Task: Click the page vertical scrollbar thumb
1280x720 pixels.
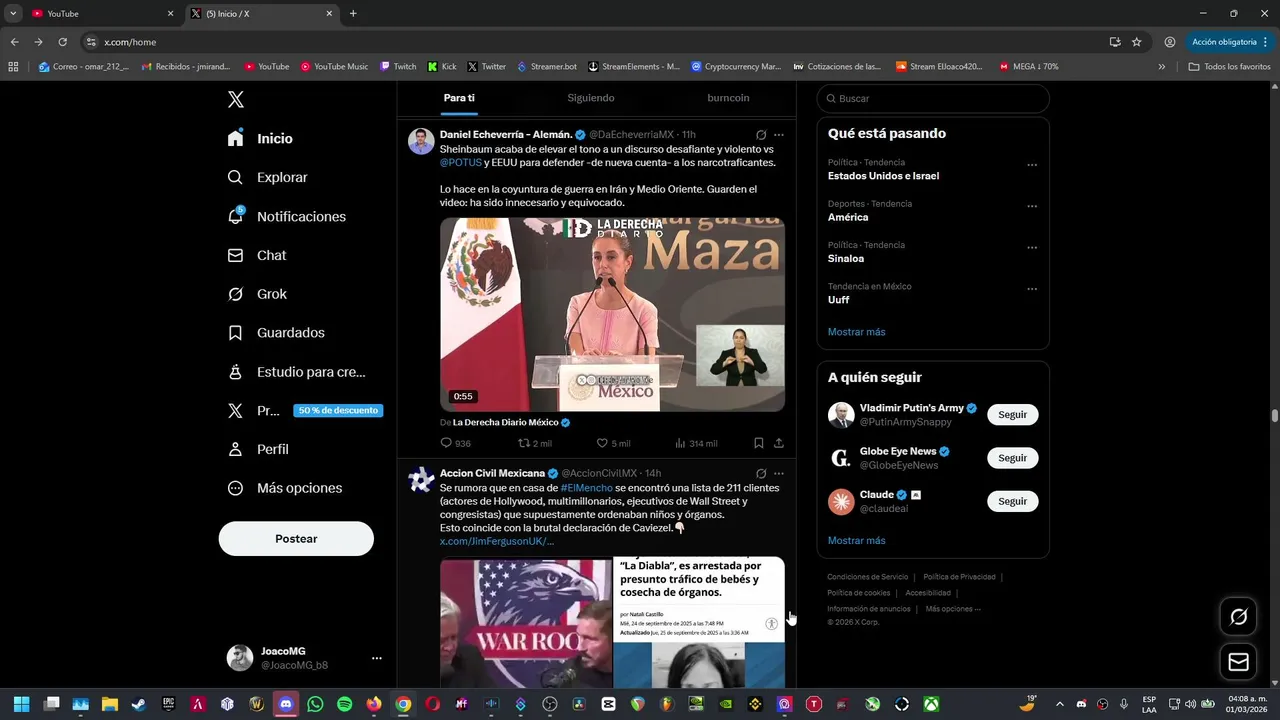Action: coord(1275,415)
